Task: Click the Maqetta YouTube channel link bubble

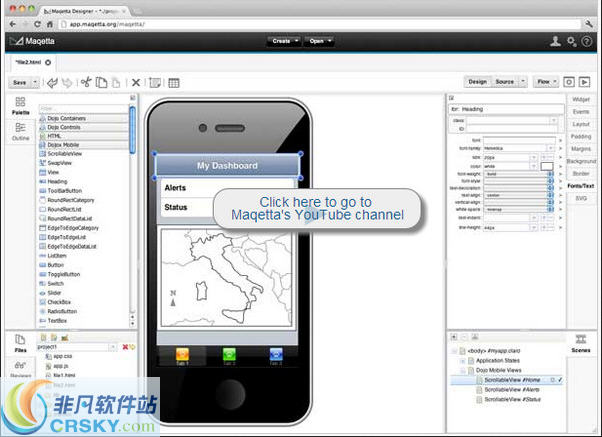Action: pyautogui.click(x=318, y=209)
